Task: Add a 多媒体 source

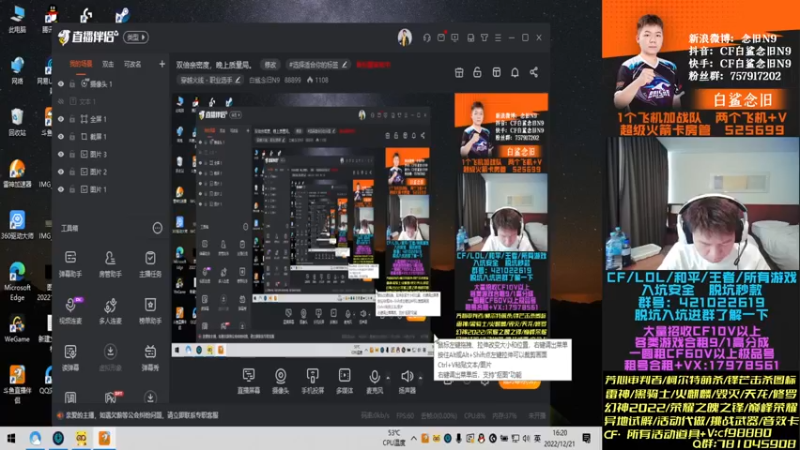Action: (x=344, y=381)
